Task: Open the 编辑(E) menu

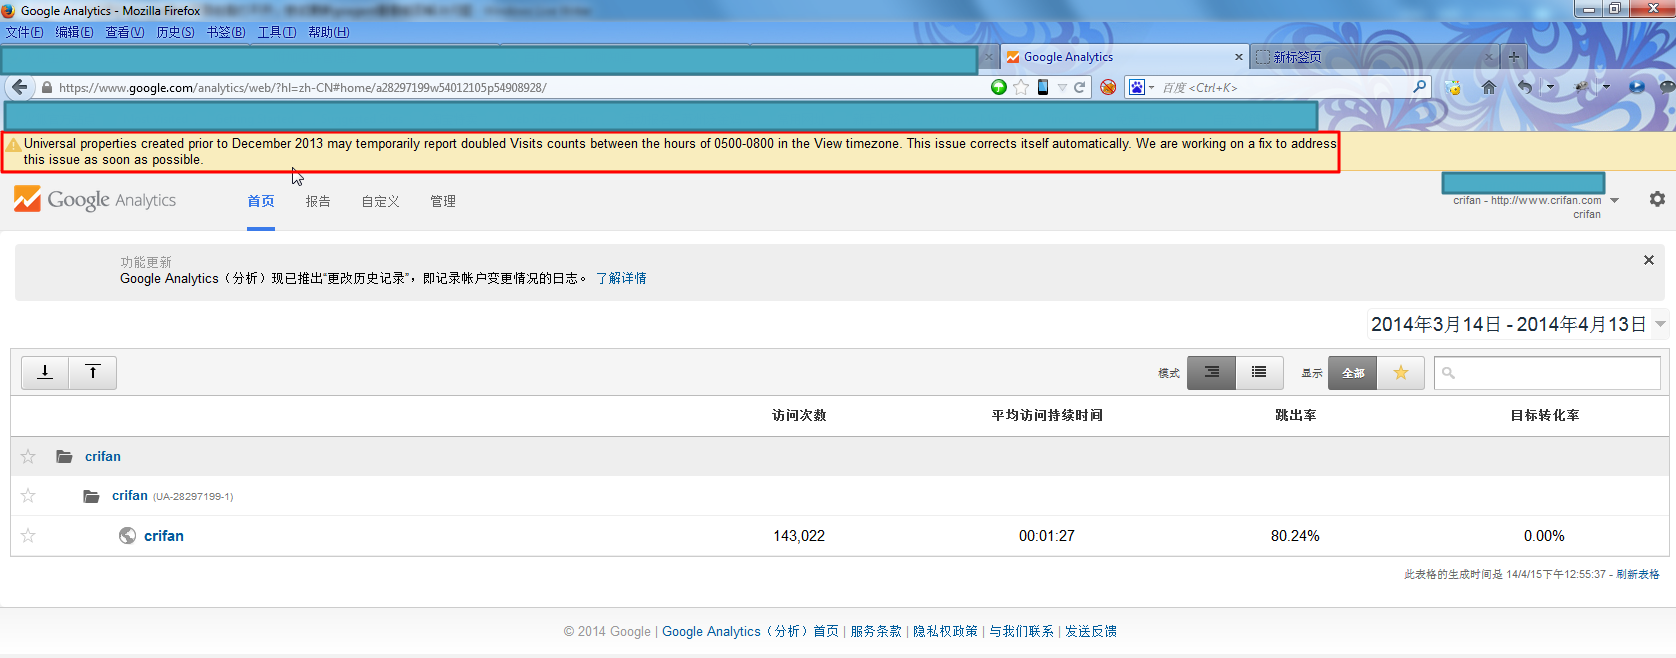Action: 74,32
